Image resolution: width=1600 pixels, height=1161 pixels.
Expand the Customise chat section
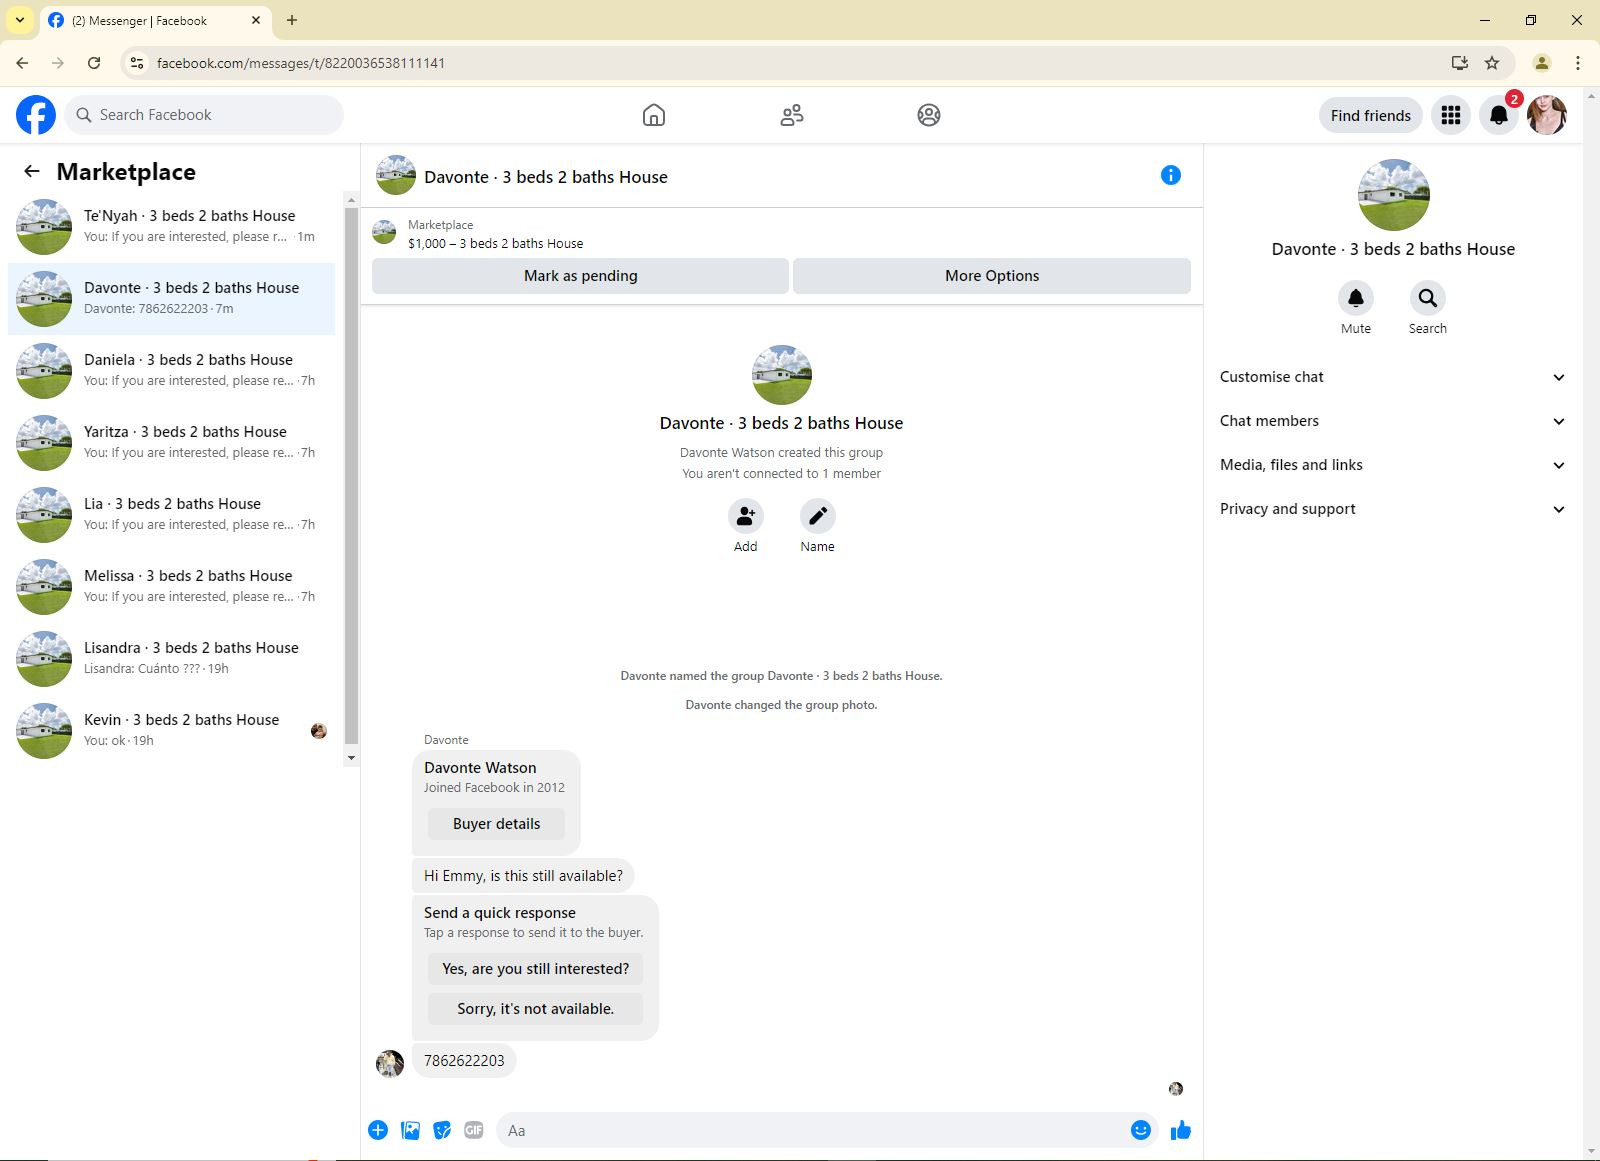click(x=1392, y=377)
